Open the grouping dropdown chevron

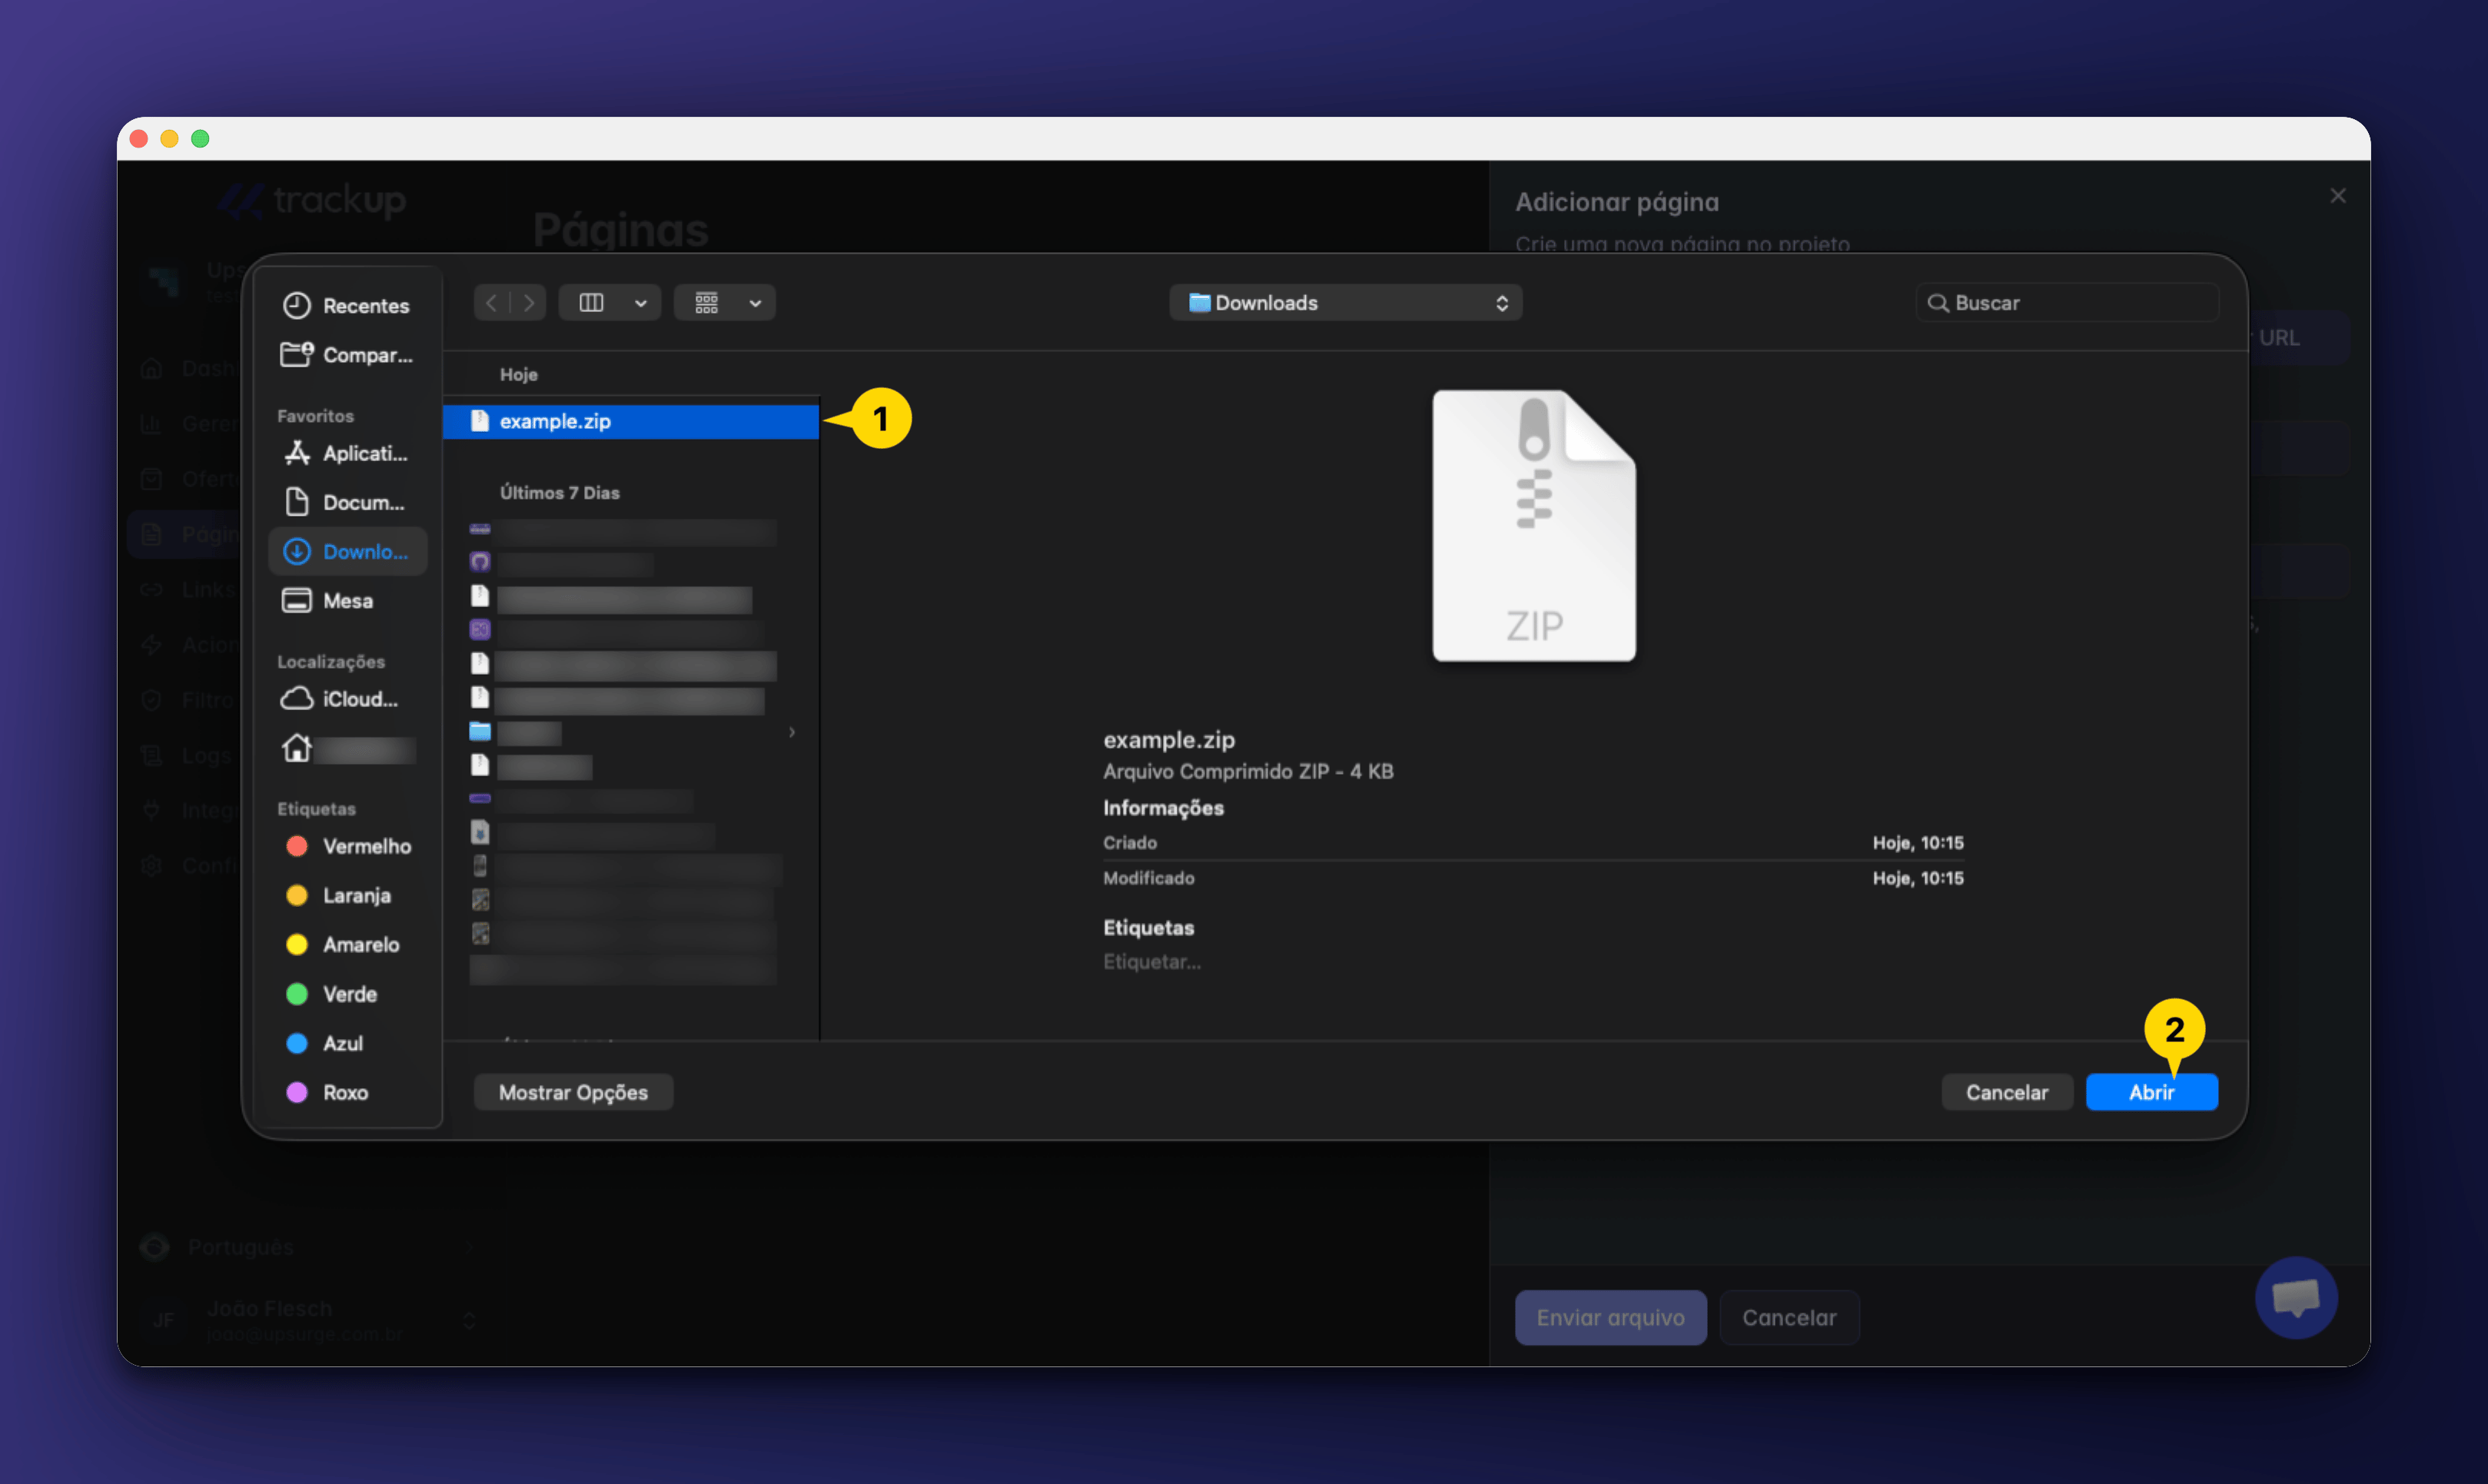click(755, 303)
